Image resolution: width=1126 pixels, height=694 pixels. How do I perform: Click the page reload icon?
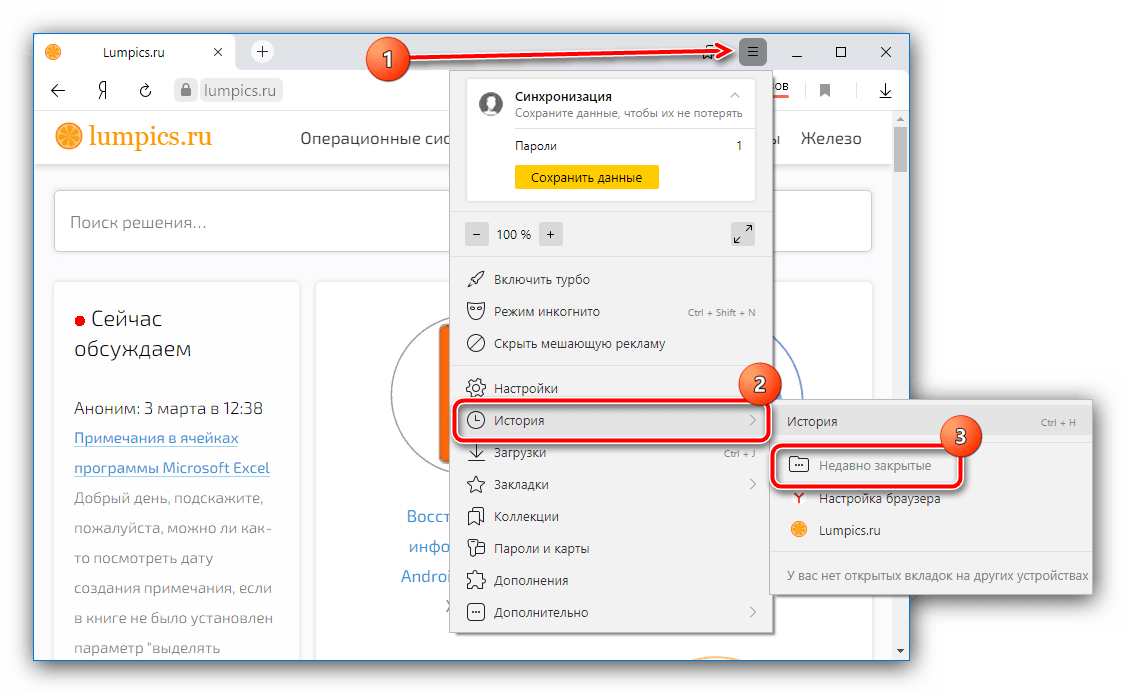point(145,91)
